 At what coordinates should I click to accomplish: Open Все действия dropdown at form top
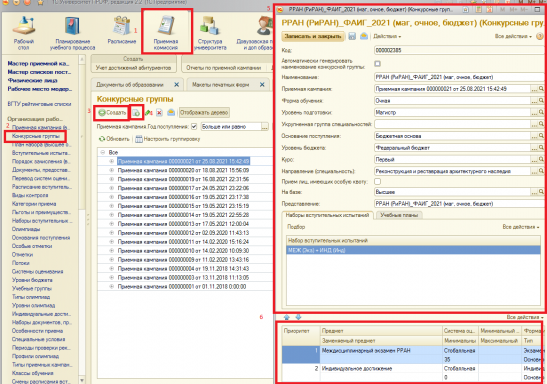[513, 36]
